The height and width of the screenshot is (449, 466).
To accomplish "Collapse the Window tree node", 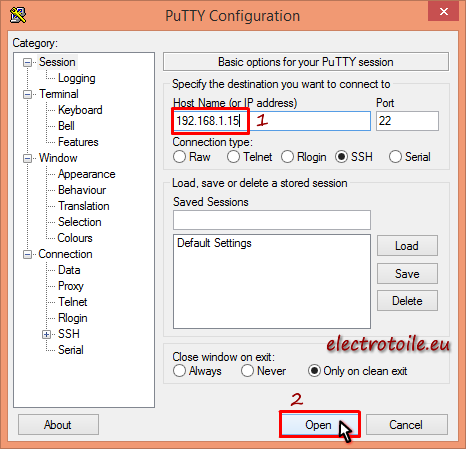I will tap(27, 158).
